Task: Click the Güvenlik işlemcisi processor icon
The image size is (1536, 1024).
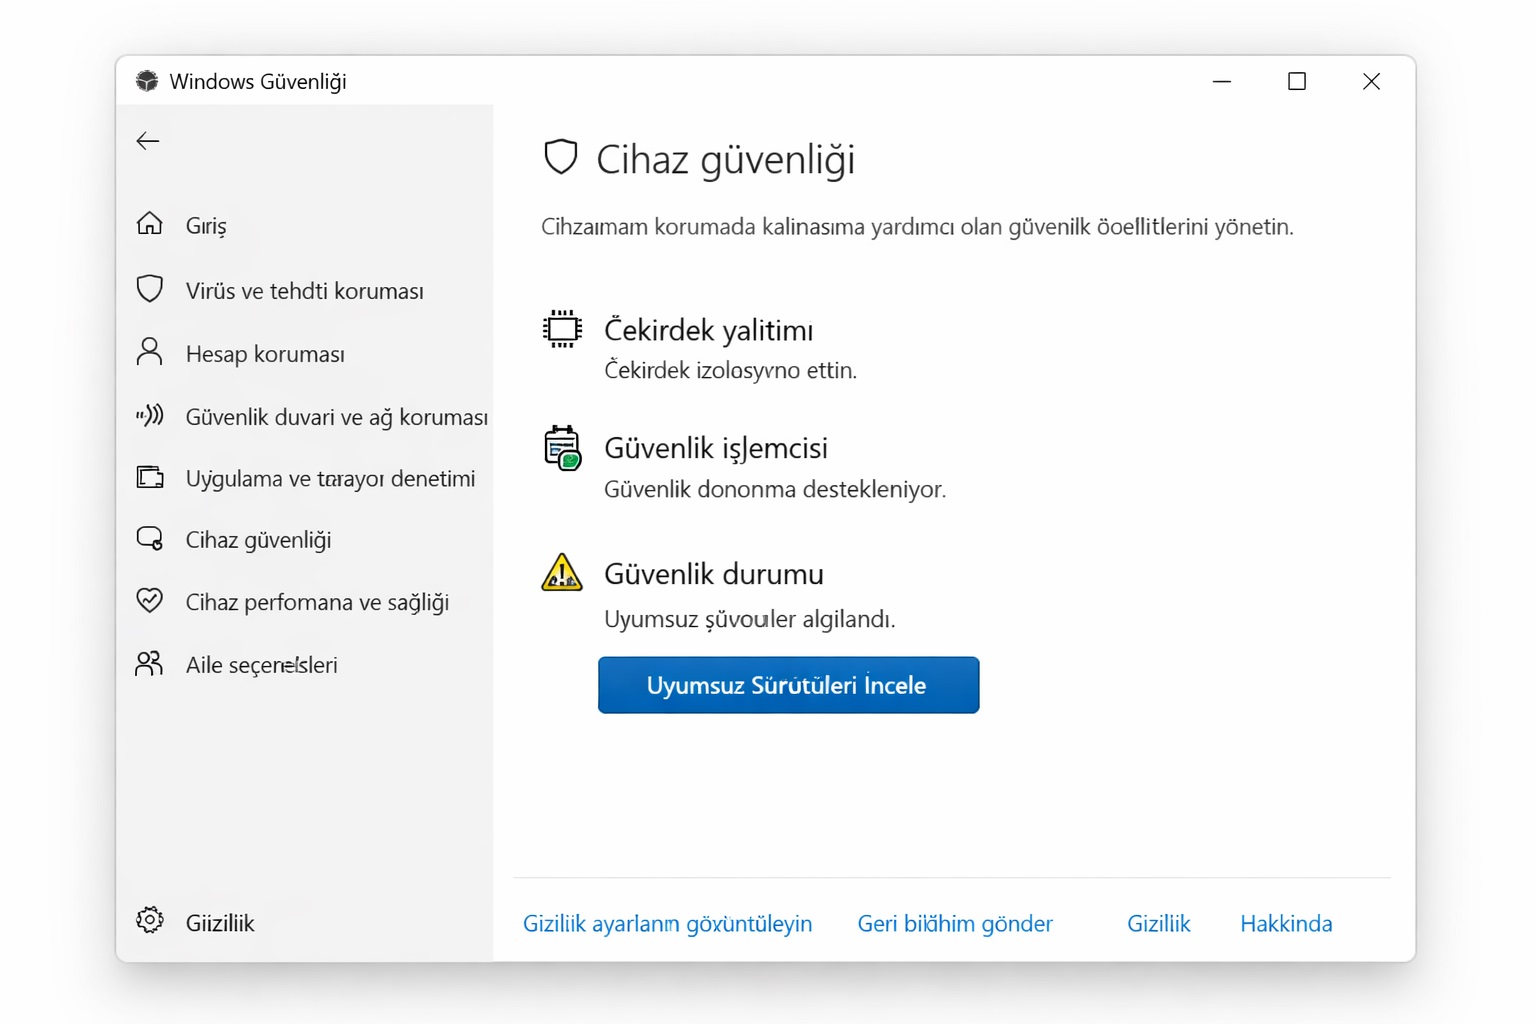Action: point(562,448)
